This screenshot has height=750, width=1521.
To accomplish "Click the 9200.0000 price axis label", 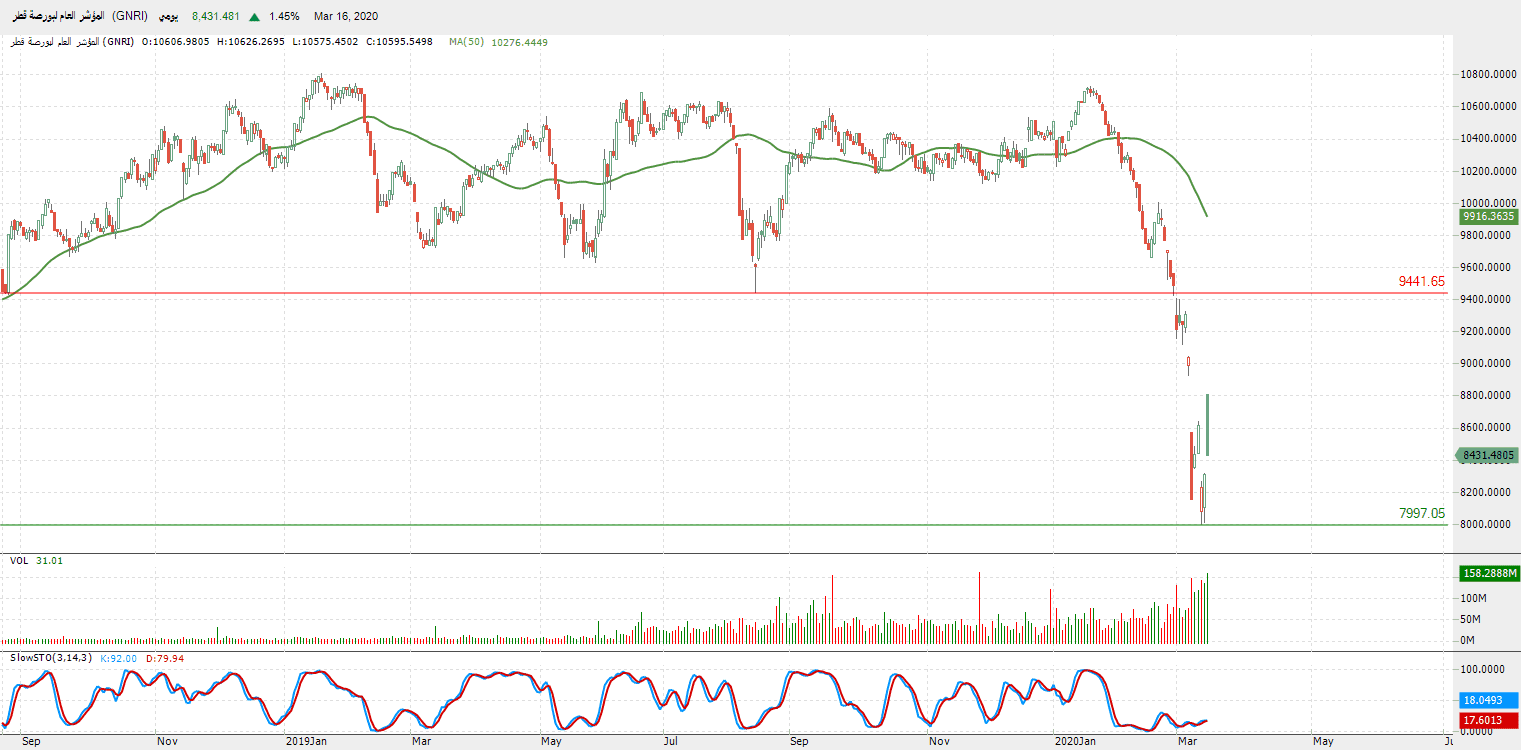I will [1487, 331].
